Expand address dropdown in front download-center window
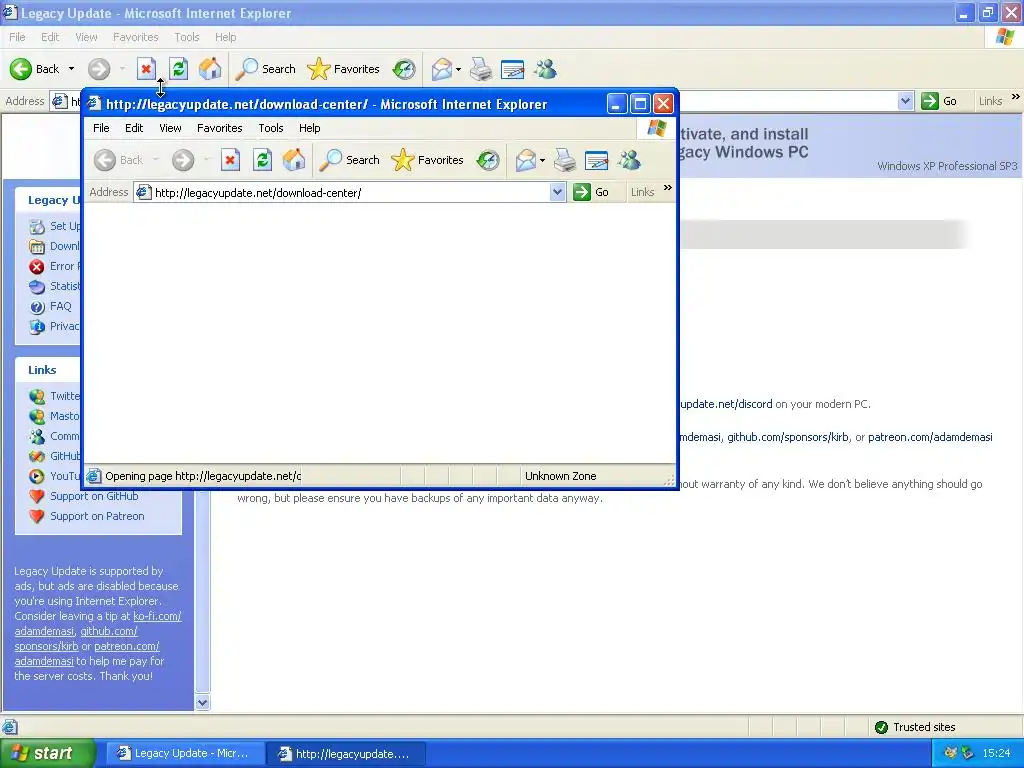The height and width of the screenshot is (768, 1024). (557, 192)
